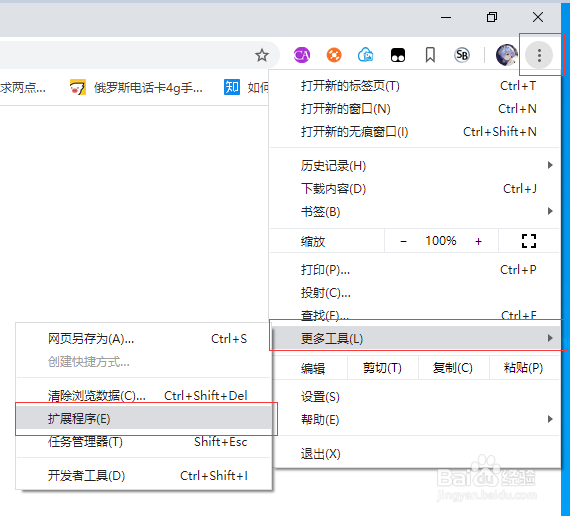This screenshot has height=516, width=570.
Task: Open the purple CA extension icon
Action: point(302,55)
